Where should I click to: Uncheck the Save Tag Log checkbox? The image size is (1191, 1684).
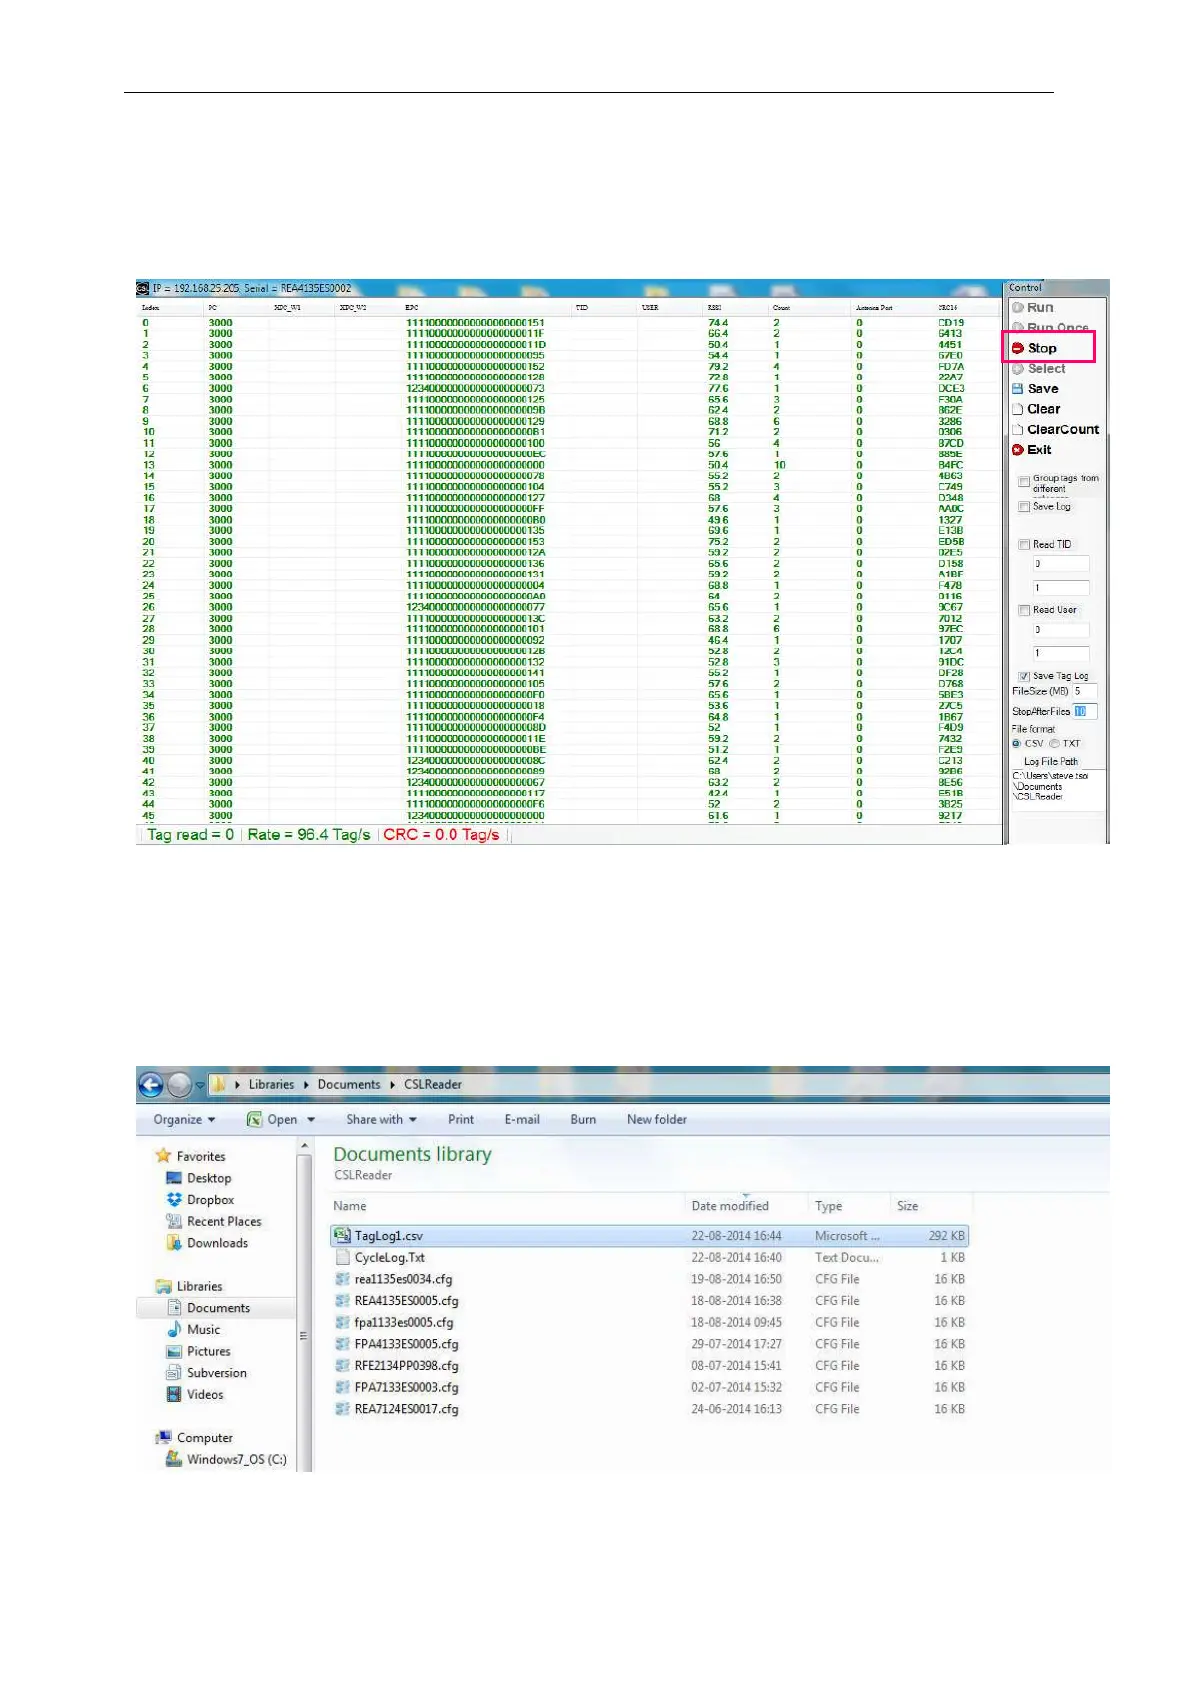(x=1024, y=677)
